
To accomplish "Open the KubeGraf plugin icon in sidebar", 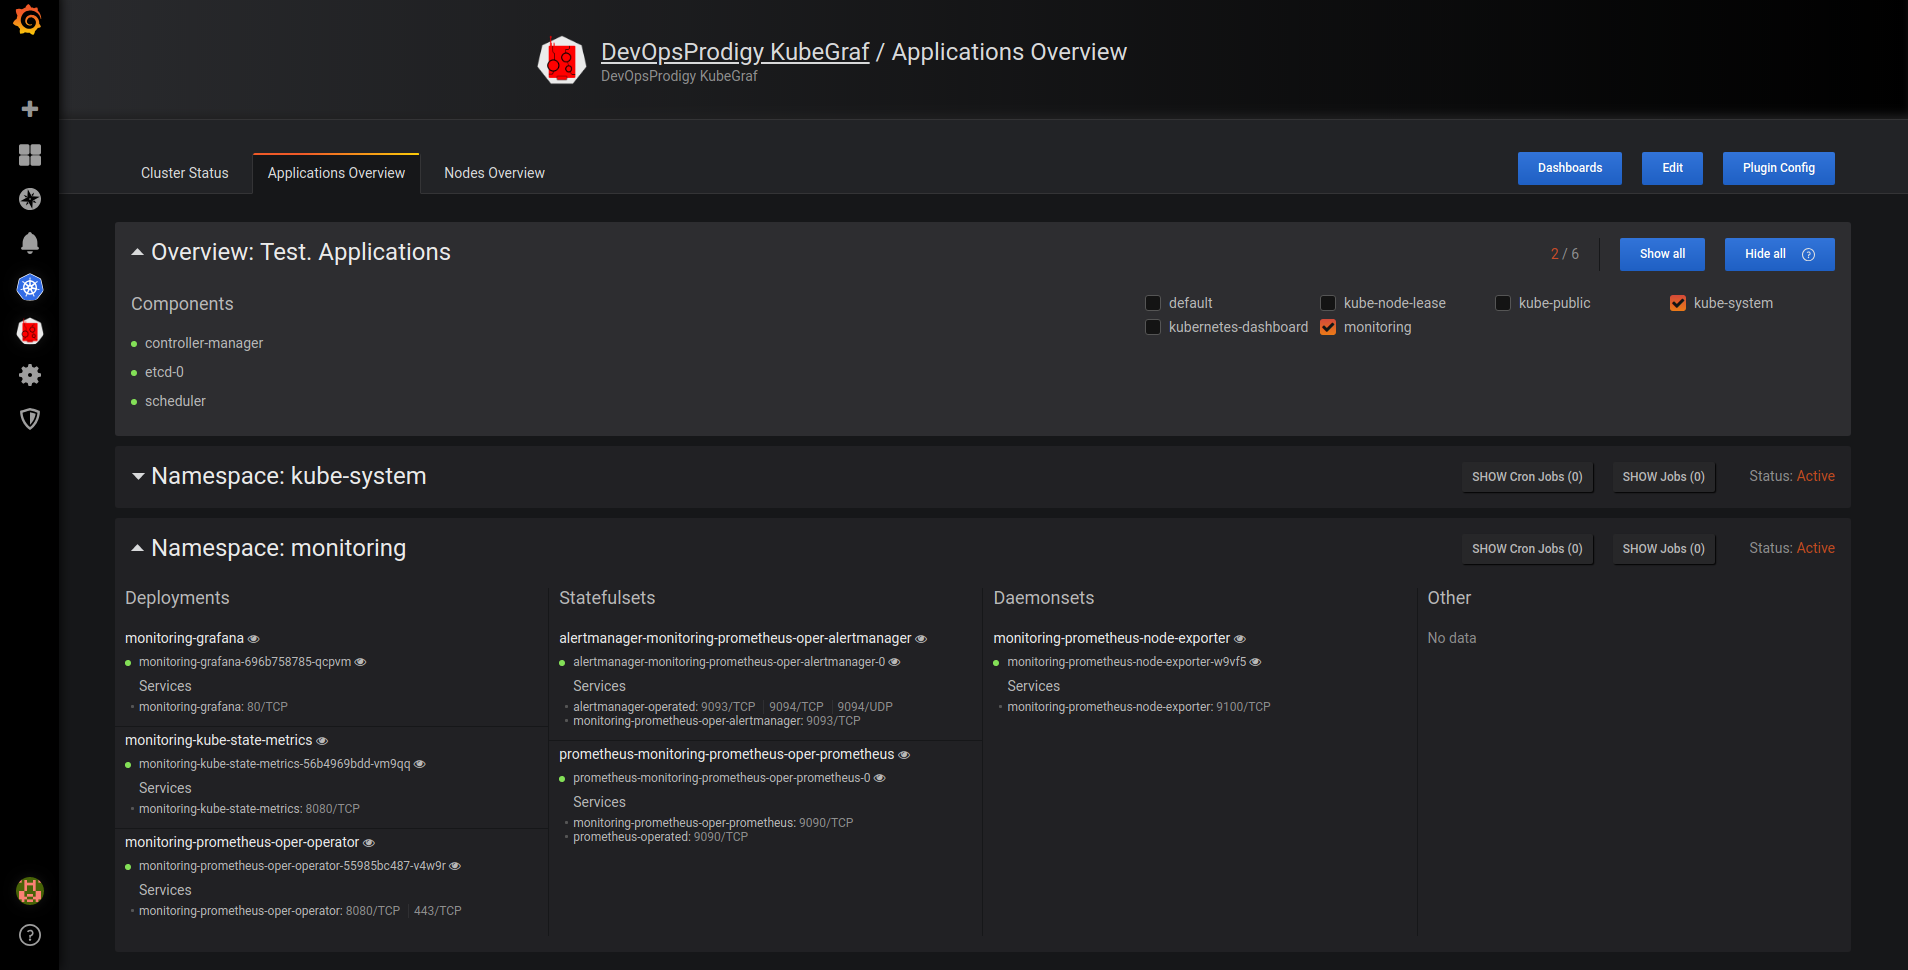I will [29, 331].
